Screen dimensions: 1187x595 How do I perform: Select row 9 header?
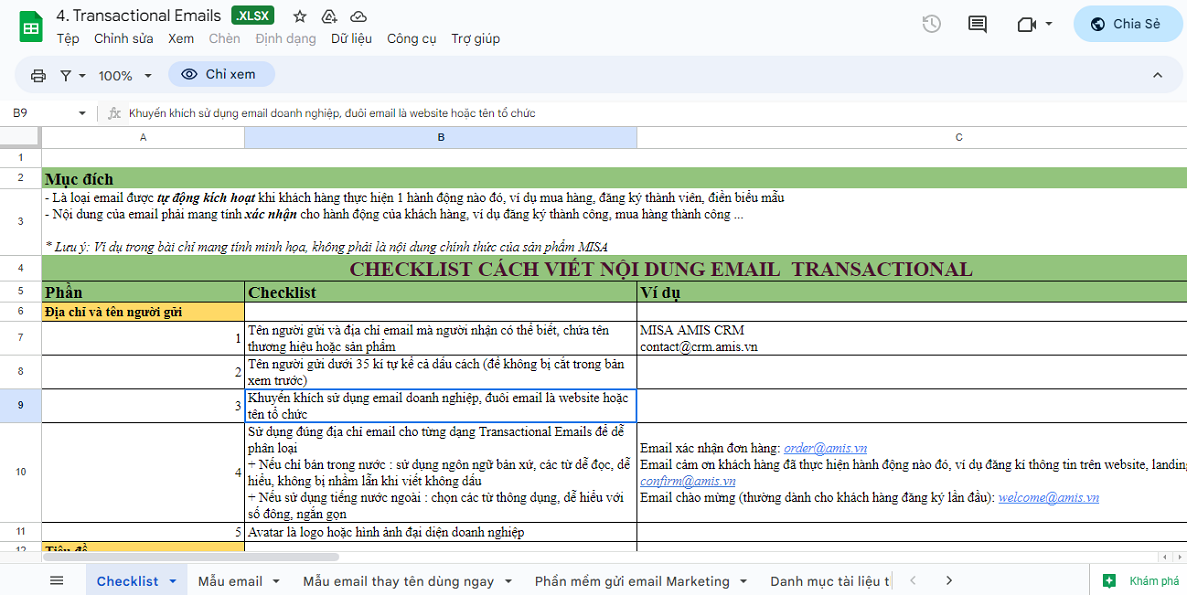[x=20, y=405]
